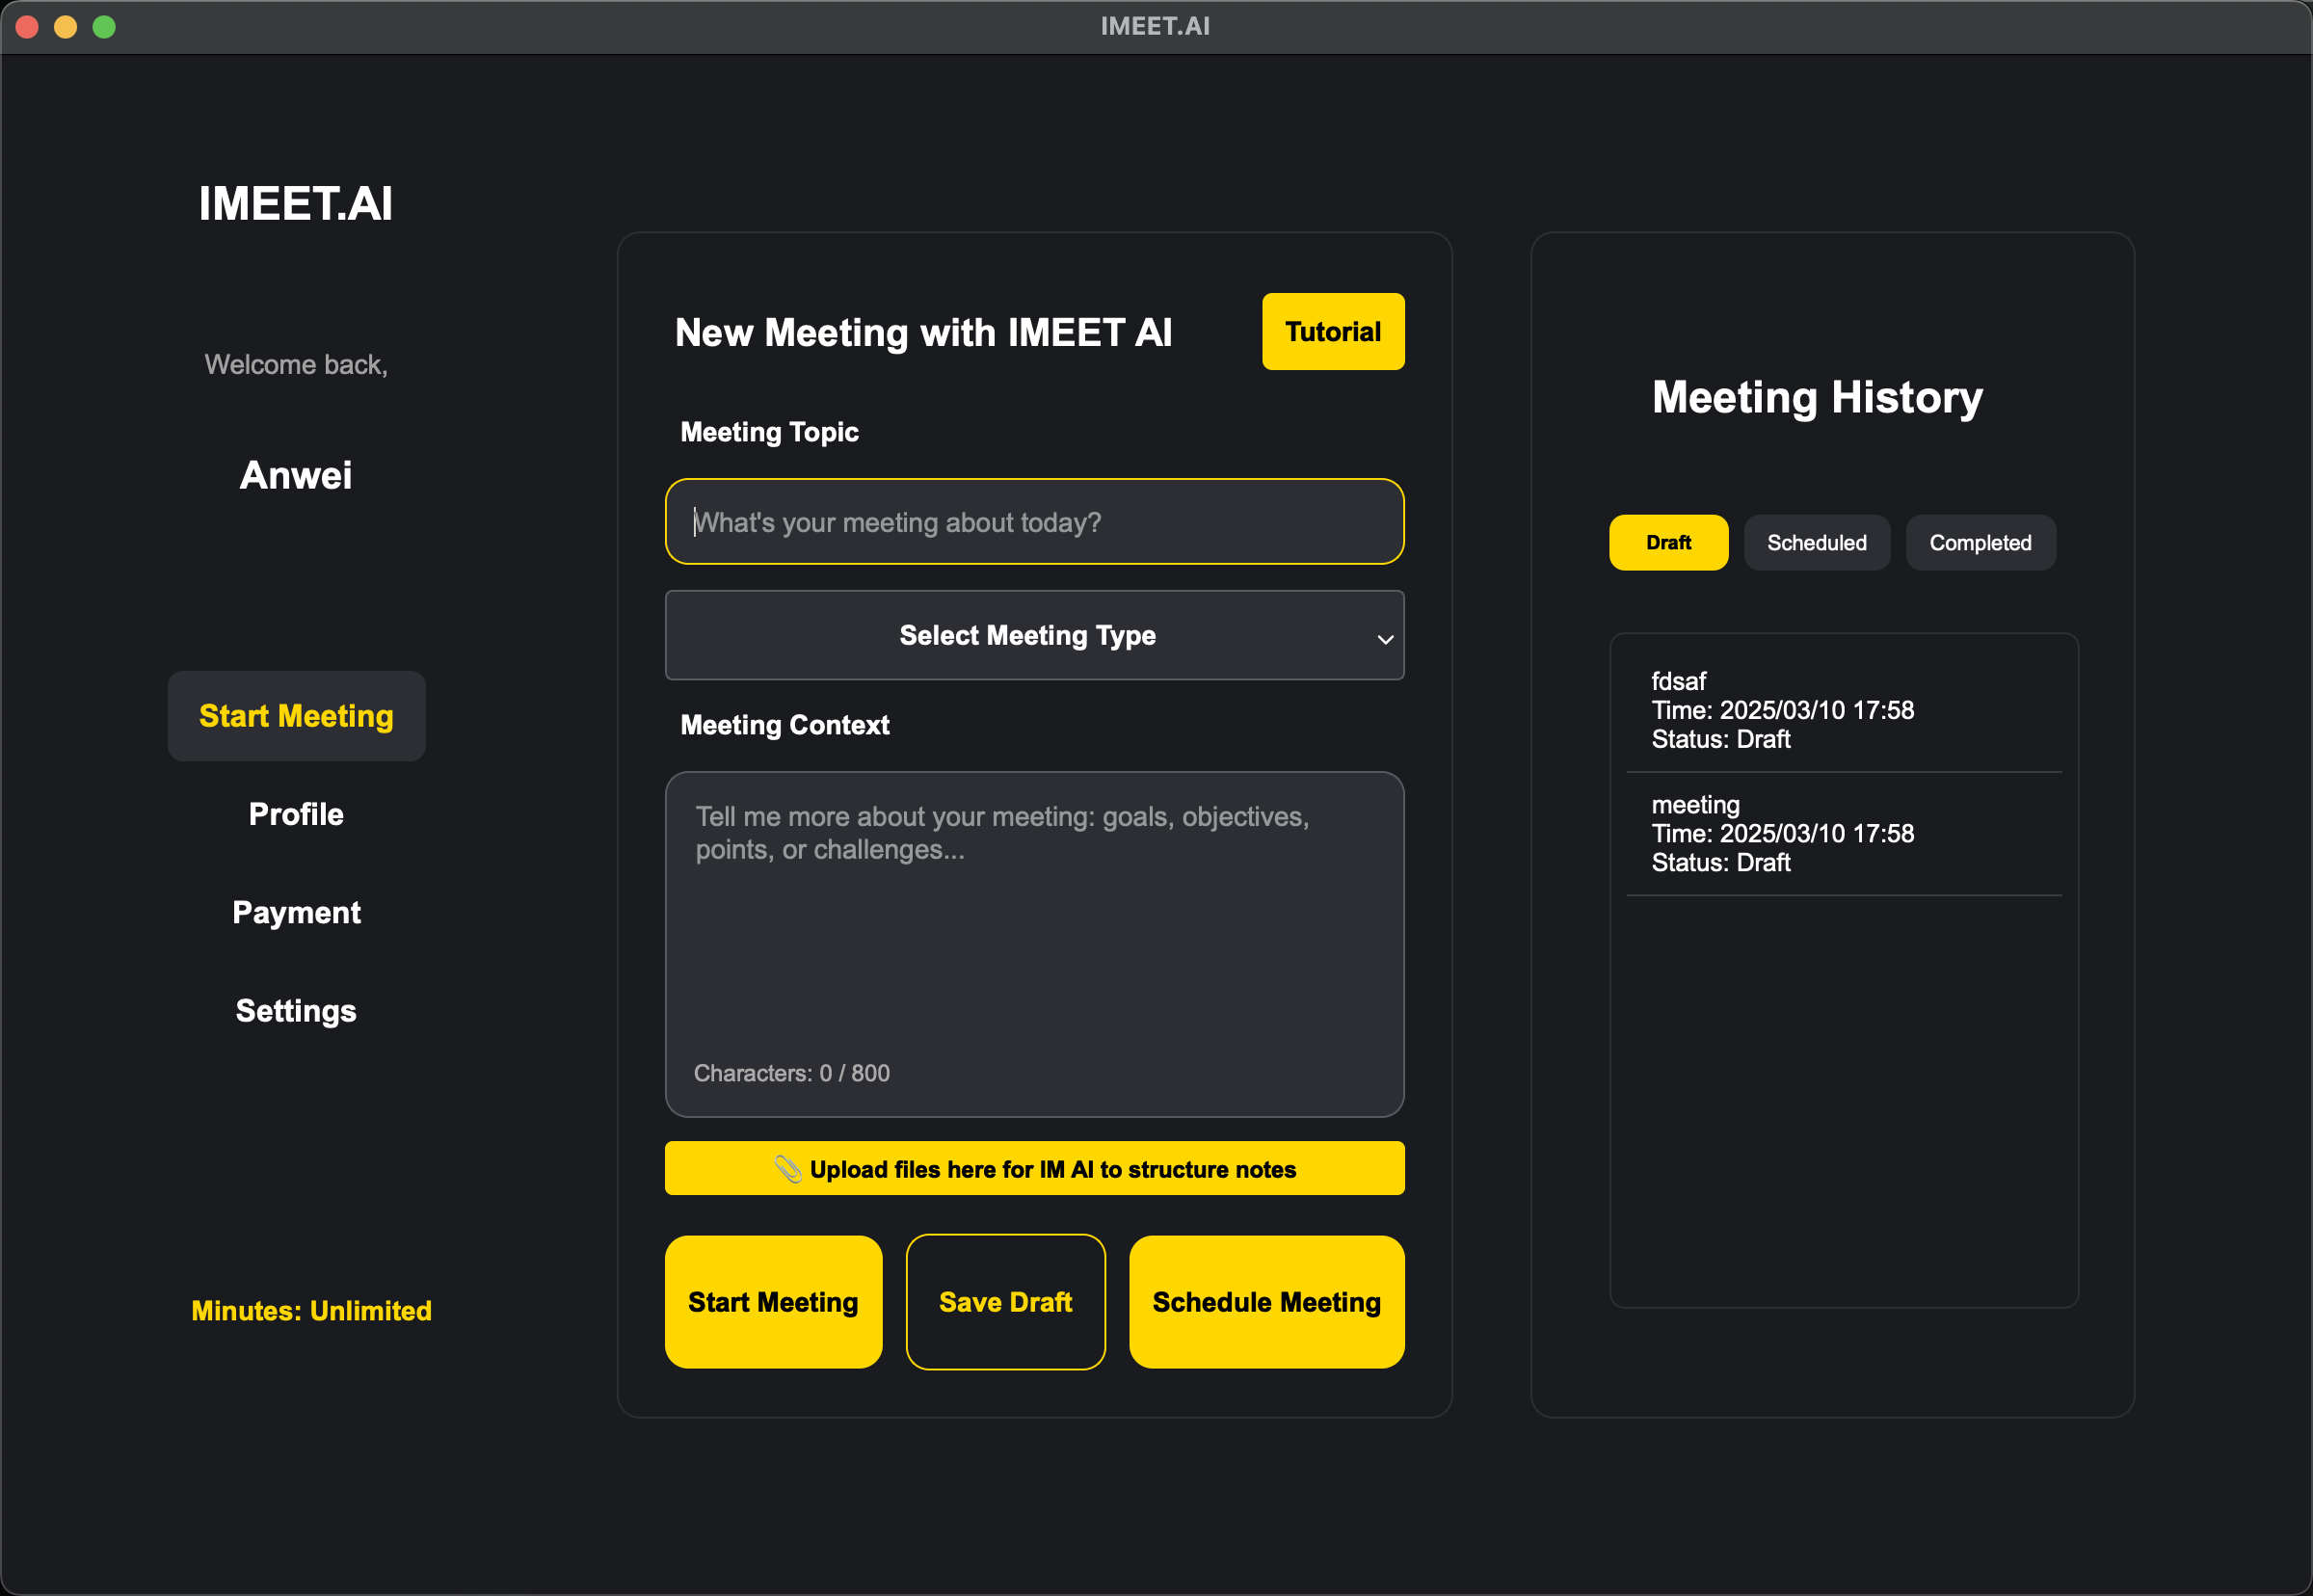The height and width of the screenshot is (1596, 2313).
Task: Click the Save Draft button
Action: pos(1005,1302)
